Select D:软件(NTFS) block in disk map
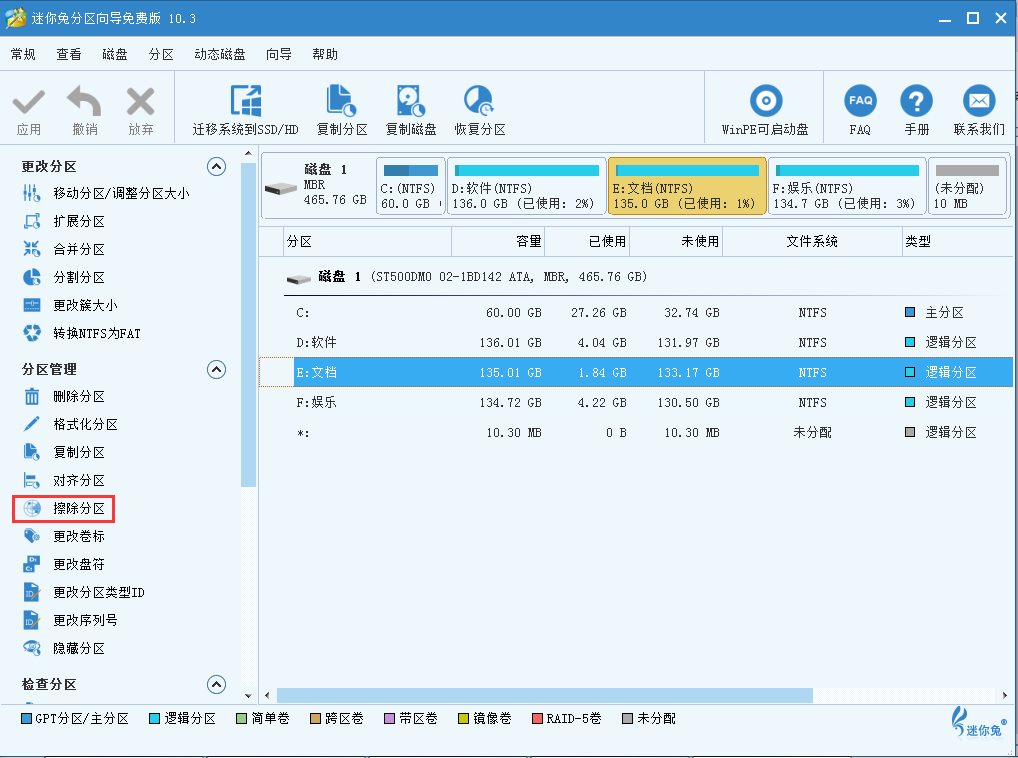1018x758 pixels. [x=527, y=186]
